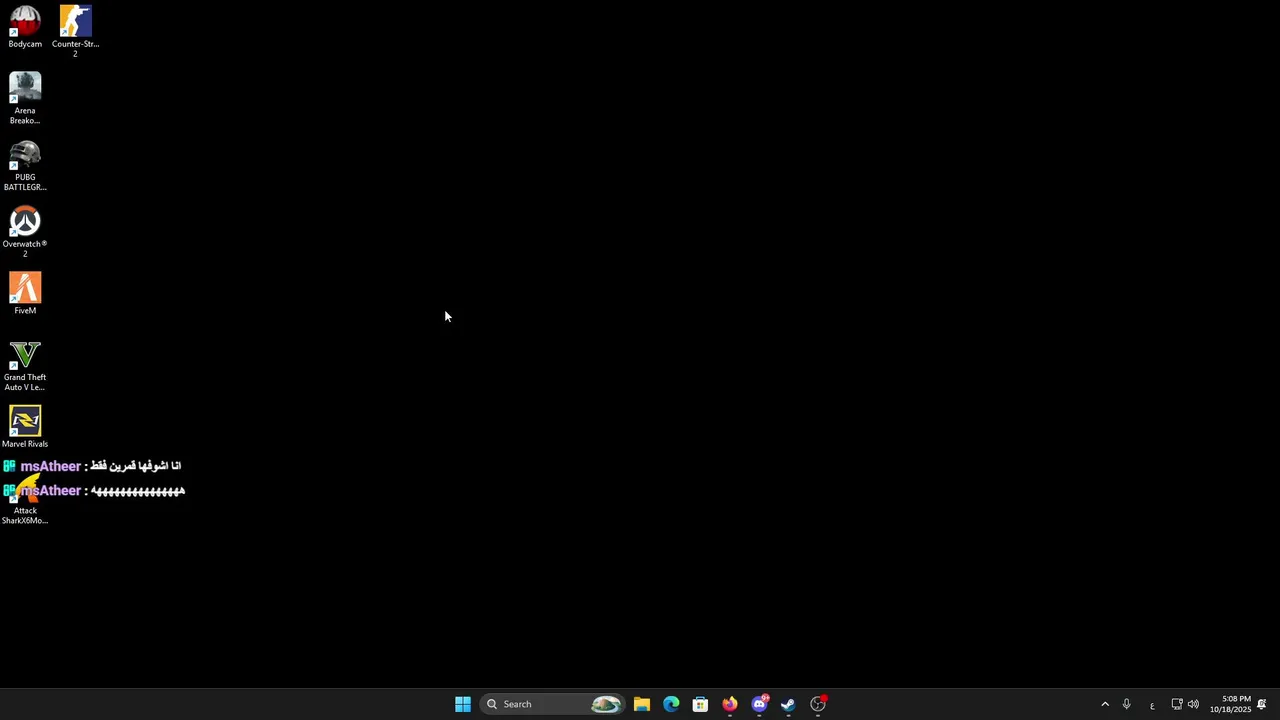Open Discord from the taskbar

tap(759, 704)
